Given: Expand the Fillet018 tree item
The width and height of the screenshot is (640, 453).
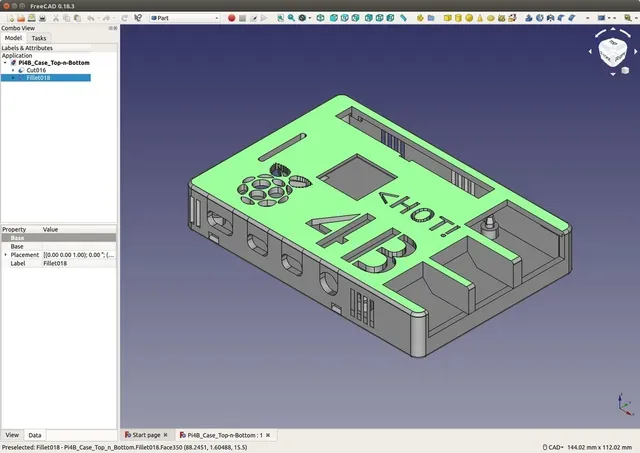Looking at the screenshot, I should coord(13,78).
